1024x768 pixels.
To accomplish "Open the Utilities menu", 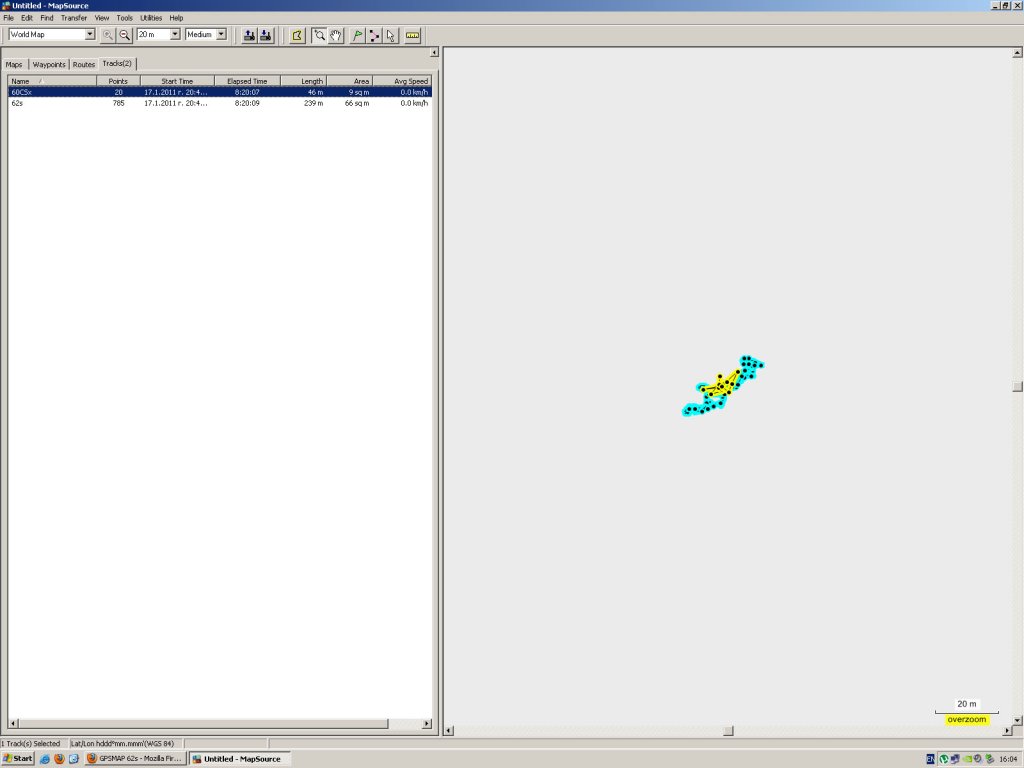I will (x=152, y=18).
